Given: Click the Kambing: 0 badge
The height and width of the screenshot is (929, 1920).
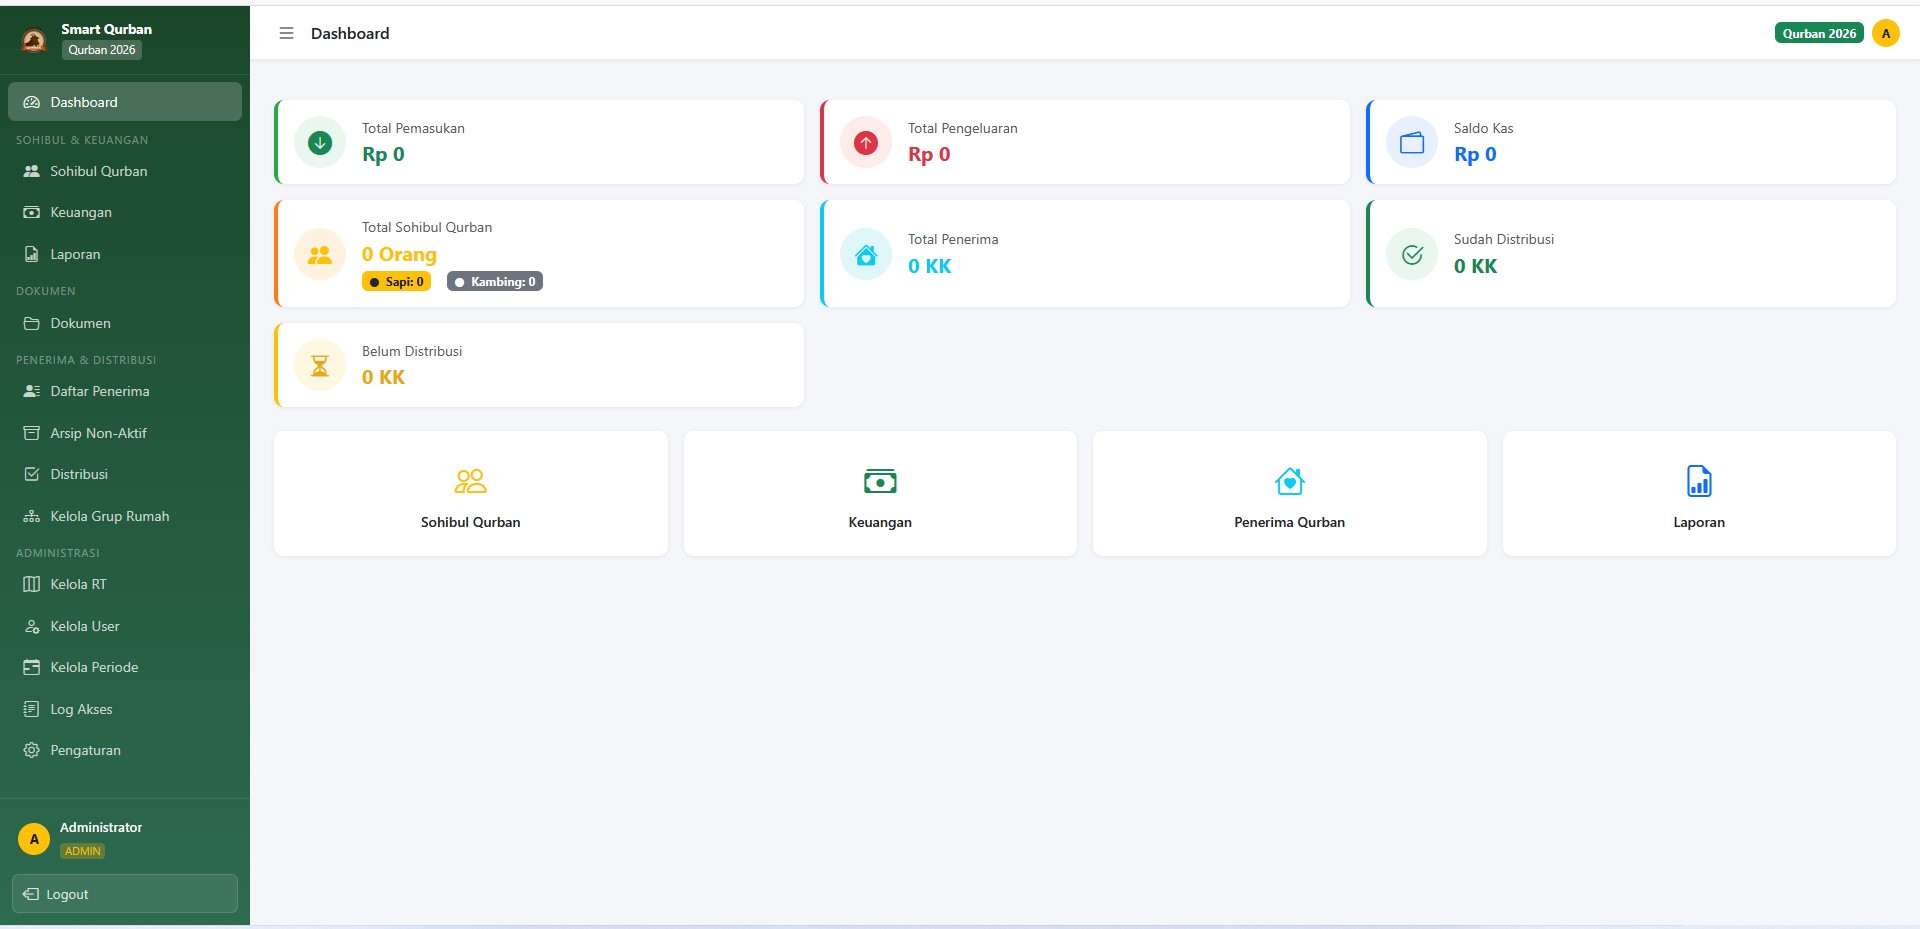Looking at the screenshot, I should (495, 282).
